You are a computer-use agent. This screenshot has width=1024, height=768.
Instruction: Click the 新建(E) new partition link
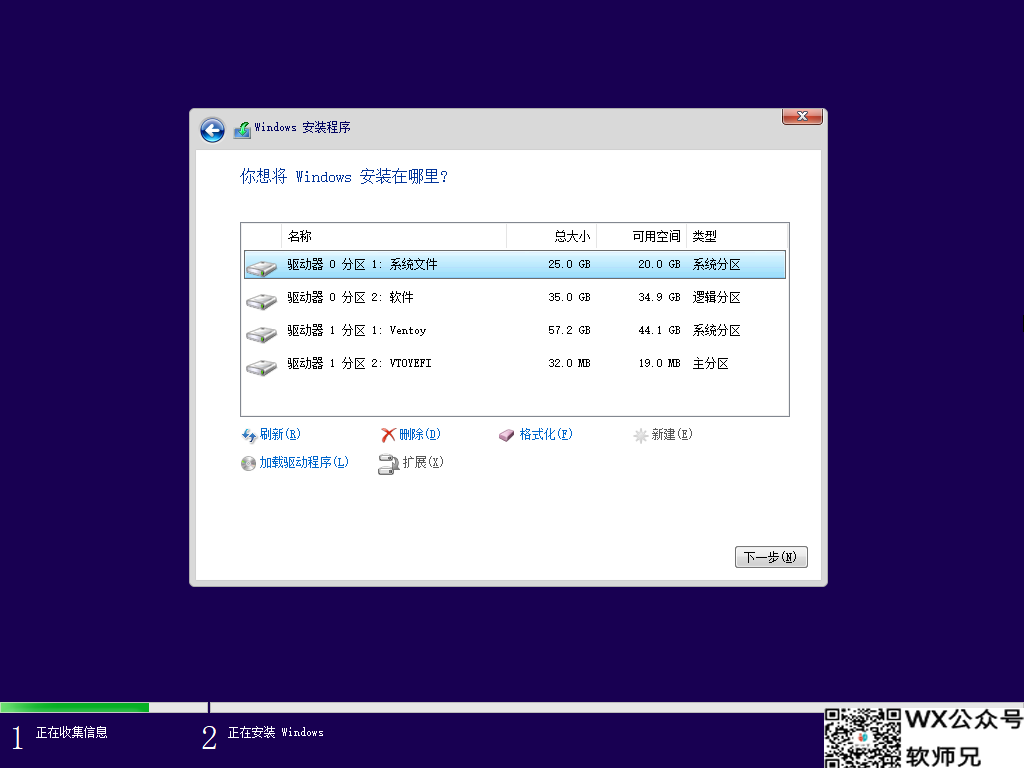[672, 434]
